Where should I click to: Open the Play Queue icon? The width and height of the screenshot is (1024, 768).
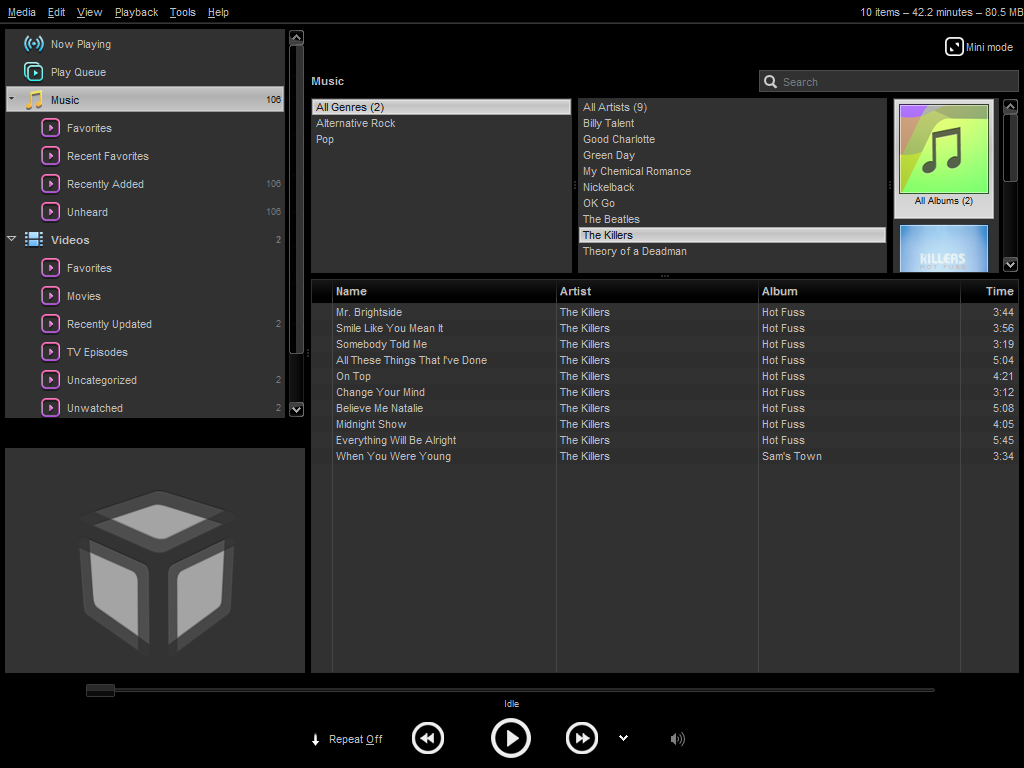point(34,72)
